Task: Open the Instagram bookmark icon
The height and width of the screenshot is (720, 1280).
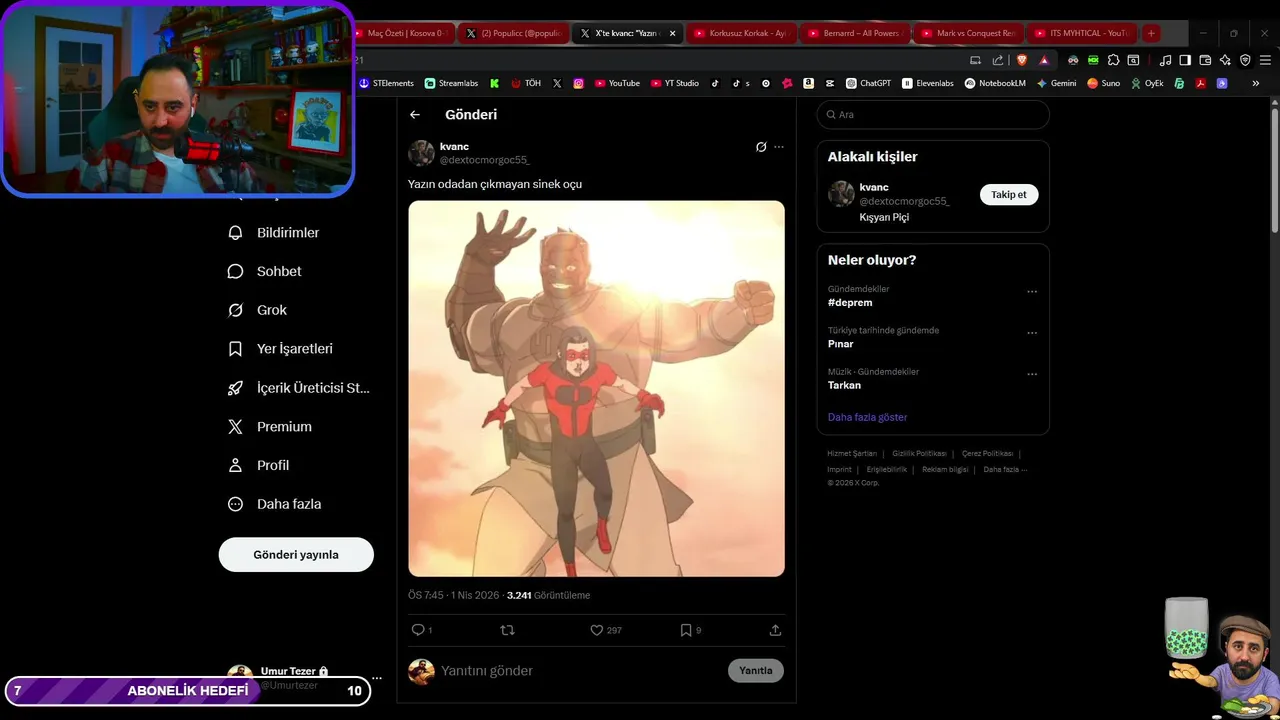Action: [x=578, y=83]
